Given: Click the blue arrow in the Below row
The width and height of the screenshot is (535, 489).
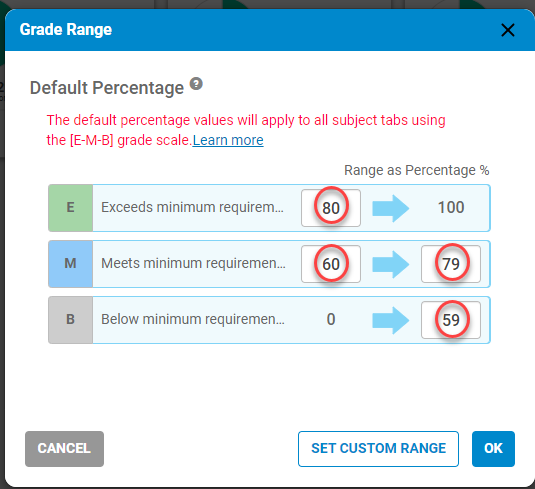Looking at the screenshot, I should (x=391, y=320).
